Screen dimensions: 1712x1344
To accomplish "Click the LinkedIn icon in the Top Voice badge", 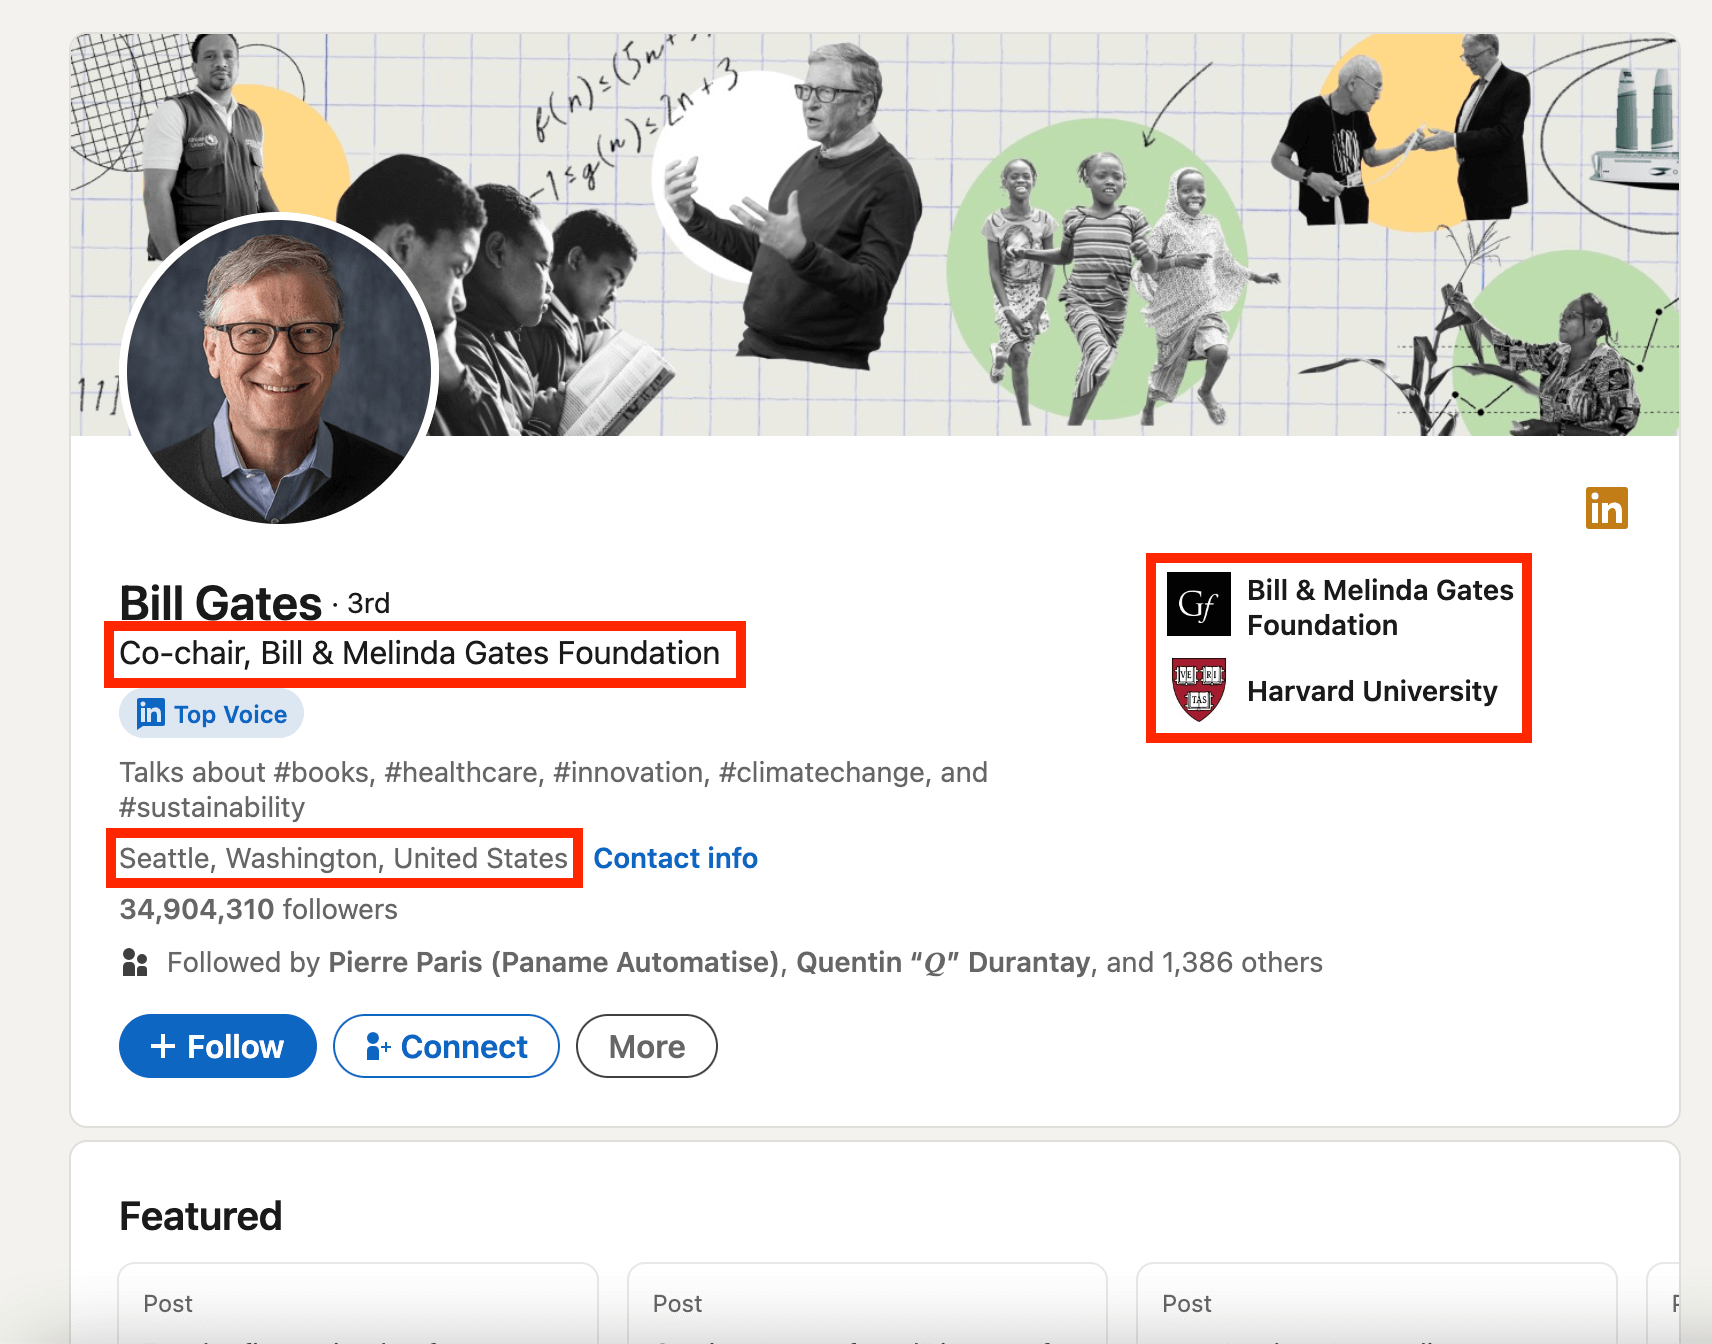I will point(151,713).
